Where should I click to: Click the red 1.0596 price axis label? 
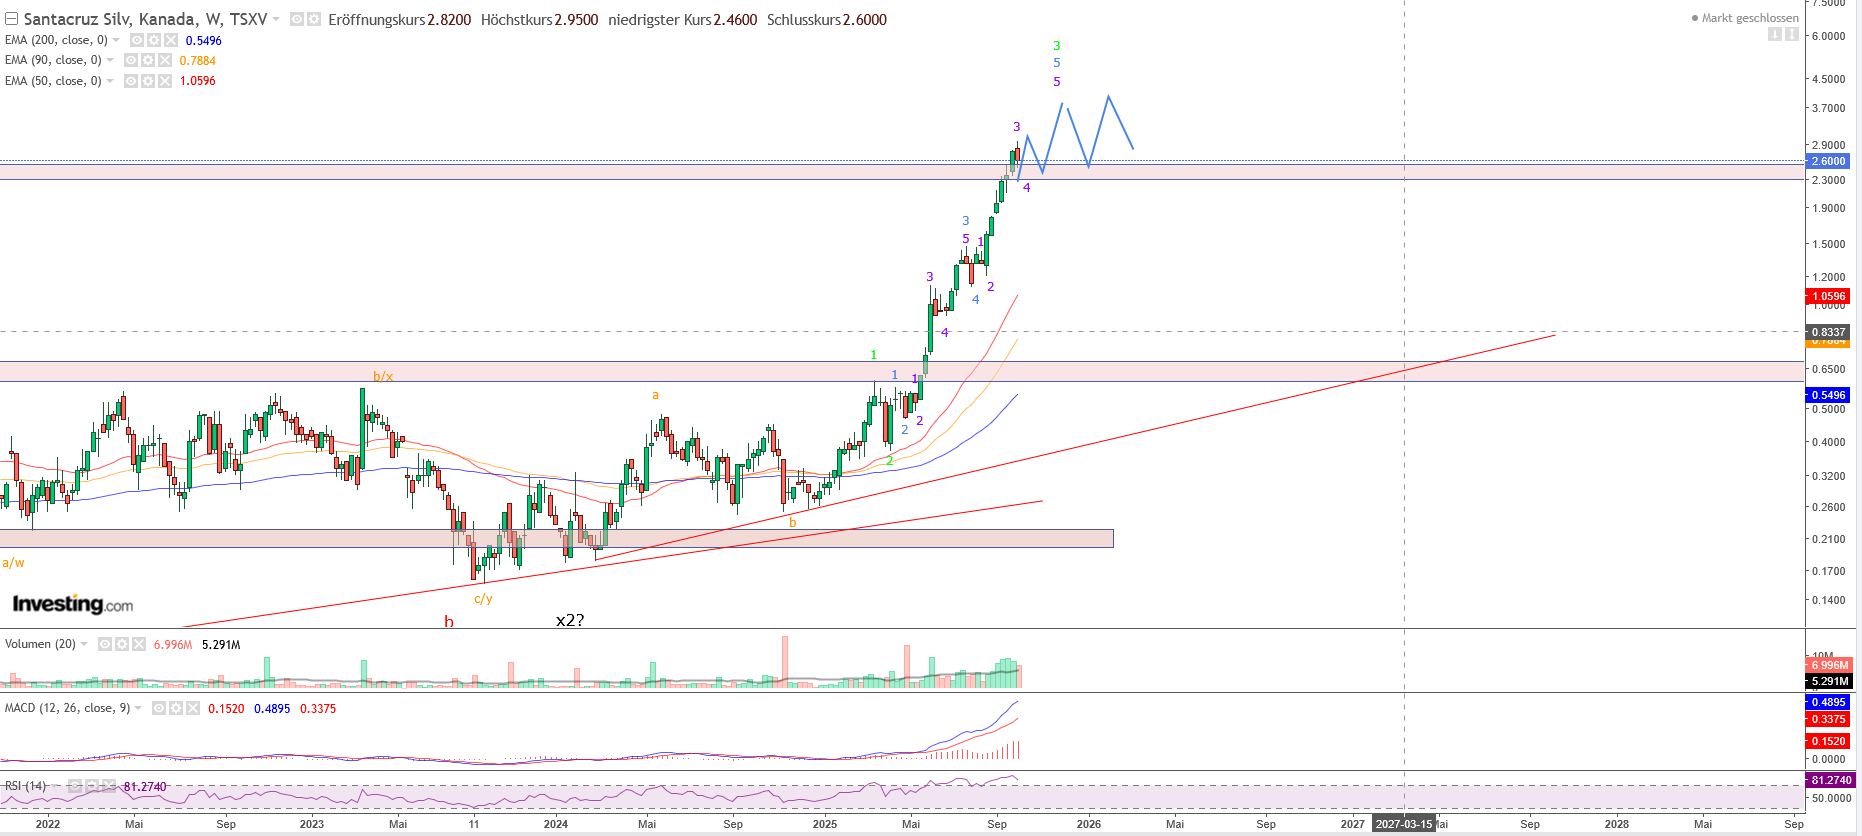(x=1828, y=296)
